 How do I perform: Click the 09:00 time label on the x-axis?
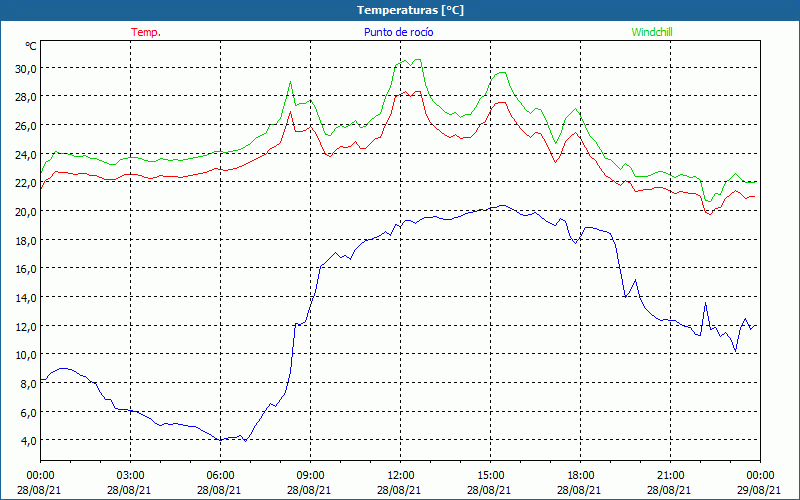pyautogui.click(x=310, y=476)
